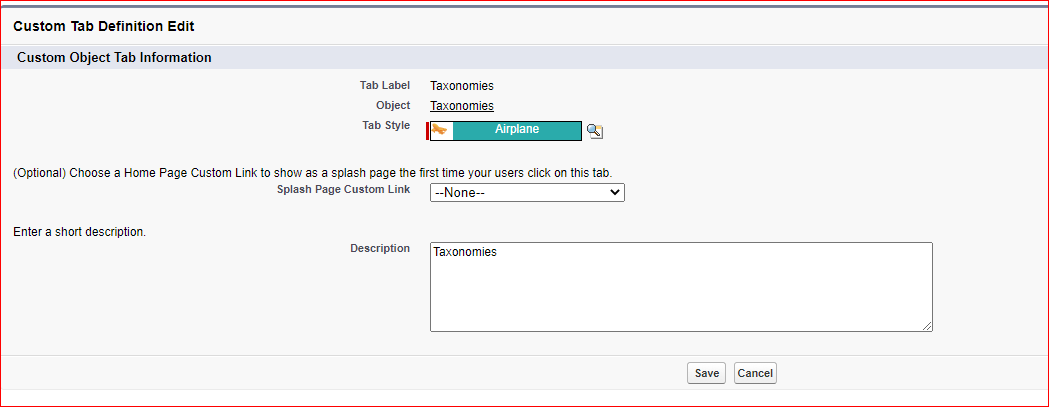Expand the Splash Page Custom Link dropdown
This screenshot has width=1049, height=407.
point(527,193)
